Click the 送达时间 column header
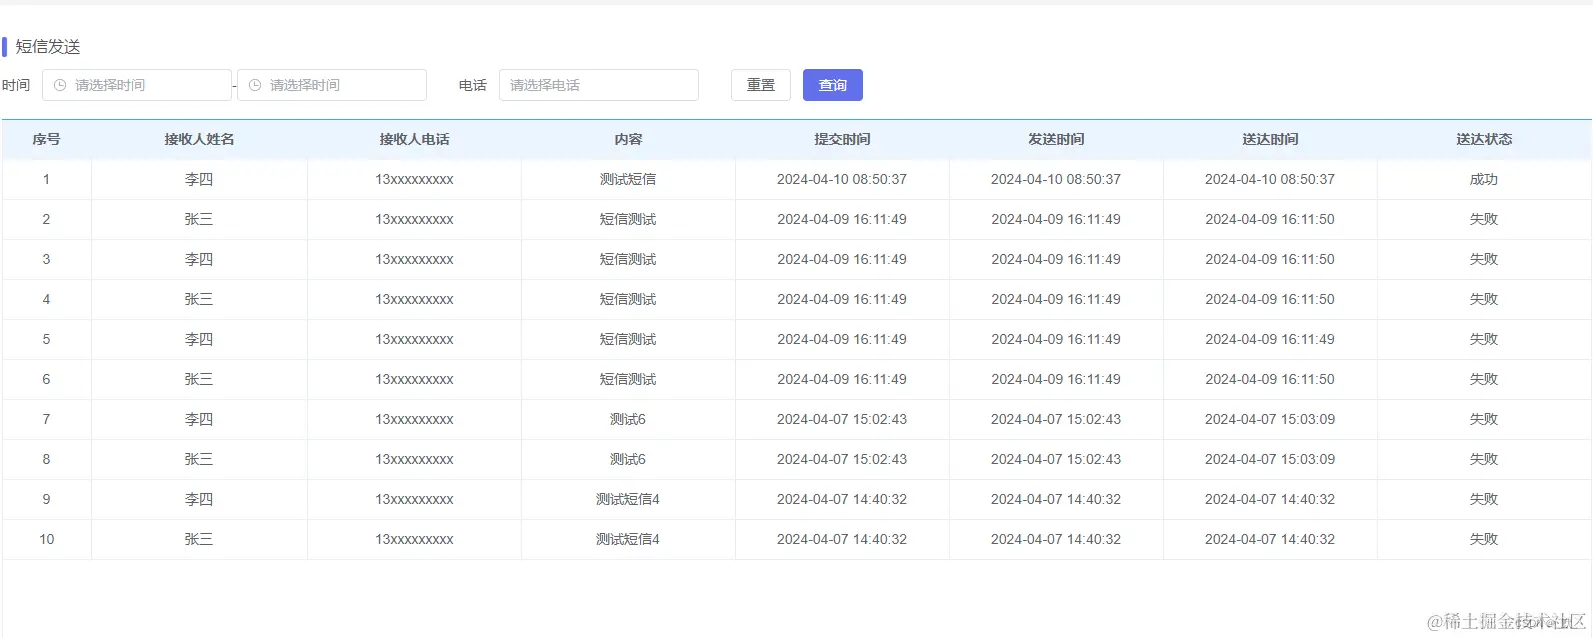Image resolution: width=1593 pixels, height=638 pixels. (1270, 139)
